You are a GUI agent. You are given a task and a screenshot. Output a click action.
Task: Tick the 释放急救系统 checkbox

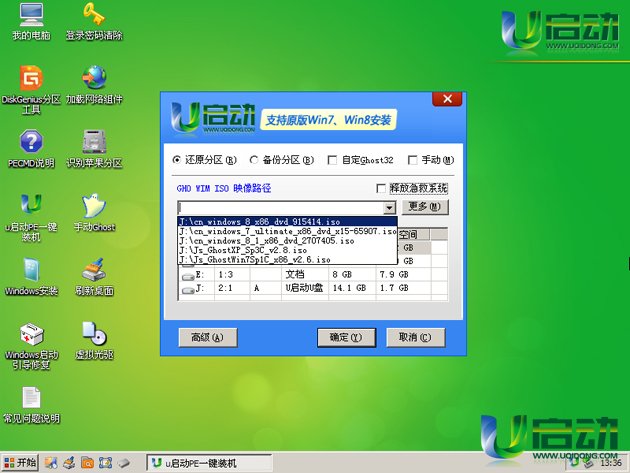pyautogui.click(x=380, y=188)
